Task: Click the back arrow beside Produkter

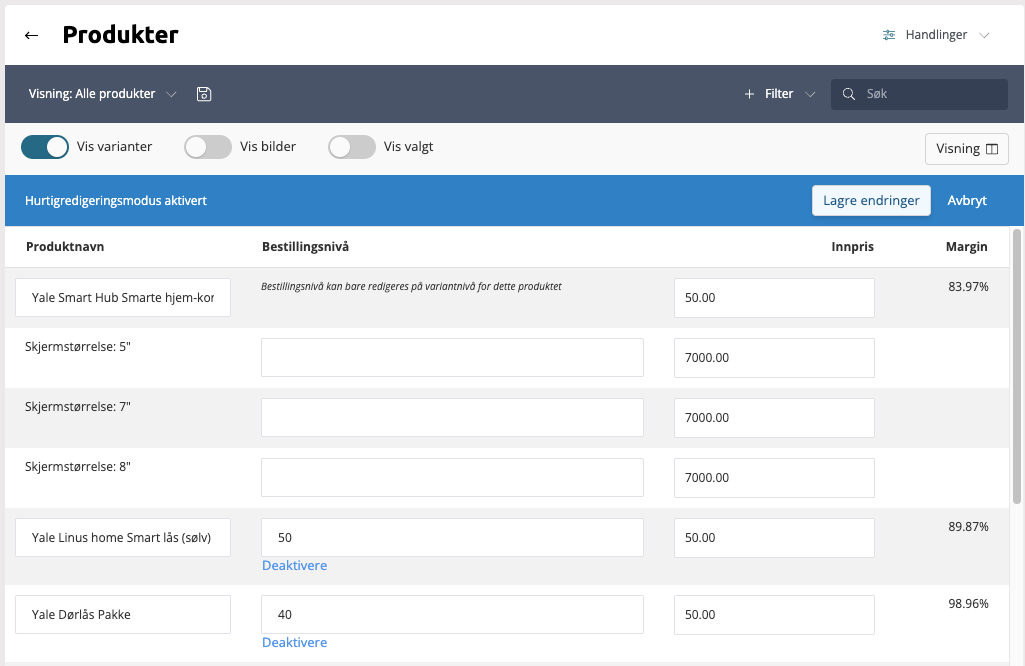Action: click(31, 35)
